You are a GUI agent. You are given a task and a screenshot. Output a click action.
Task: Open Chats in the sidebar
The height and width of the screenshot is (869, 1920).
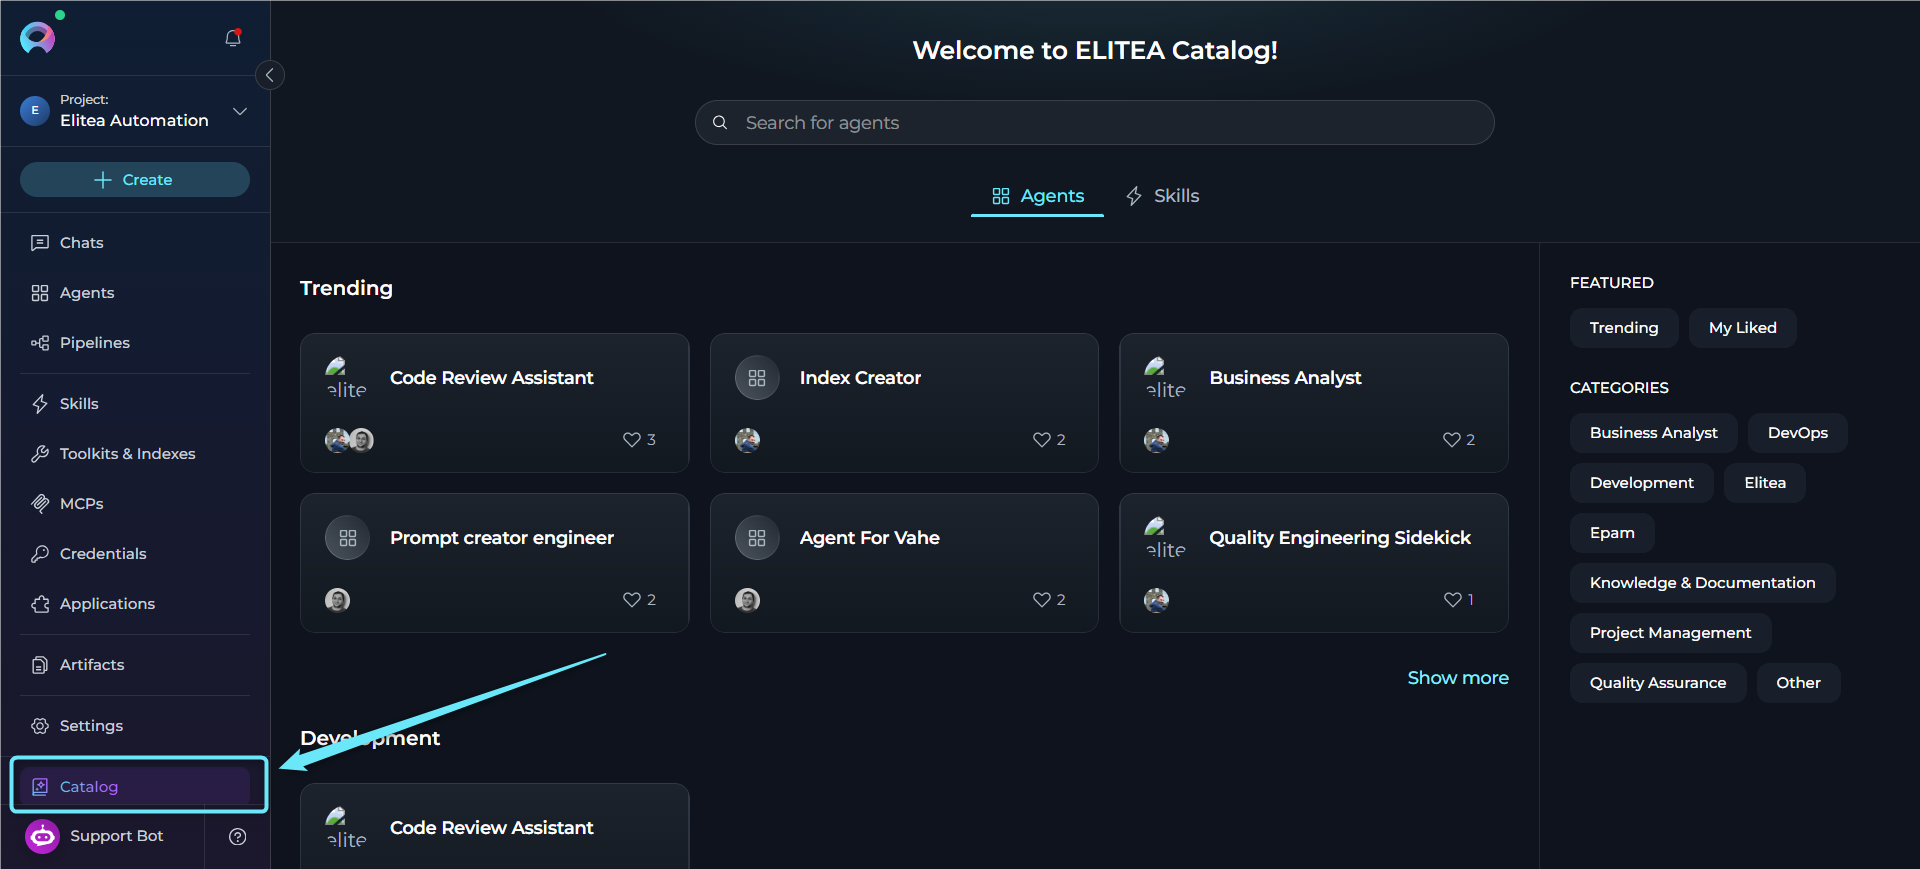coord(135,243)
